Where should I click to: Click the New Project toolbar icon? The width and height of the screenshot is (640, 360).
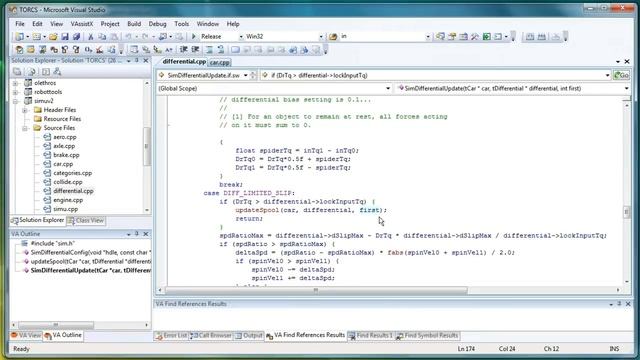point(19,37)
